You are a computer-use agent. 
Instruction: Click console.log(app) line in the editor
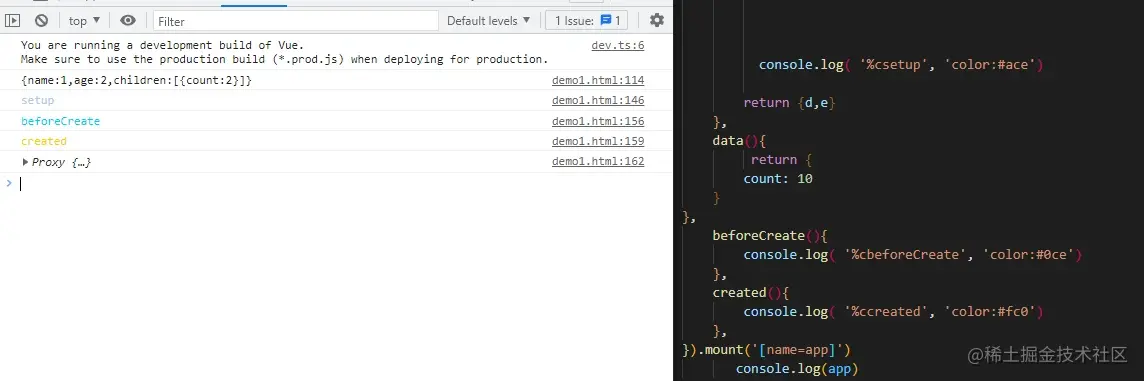797,369
